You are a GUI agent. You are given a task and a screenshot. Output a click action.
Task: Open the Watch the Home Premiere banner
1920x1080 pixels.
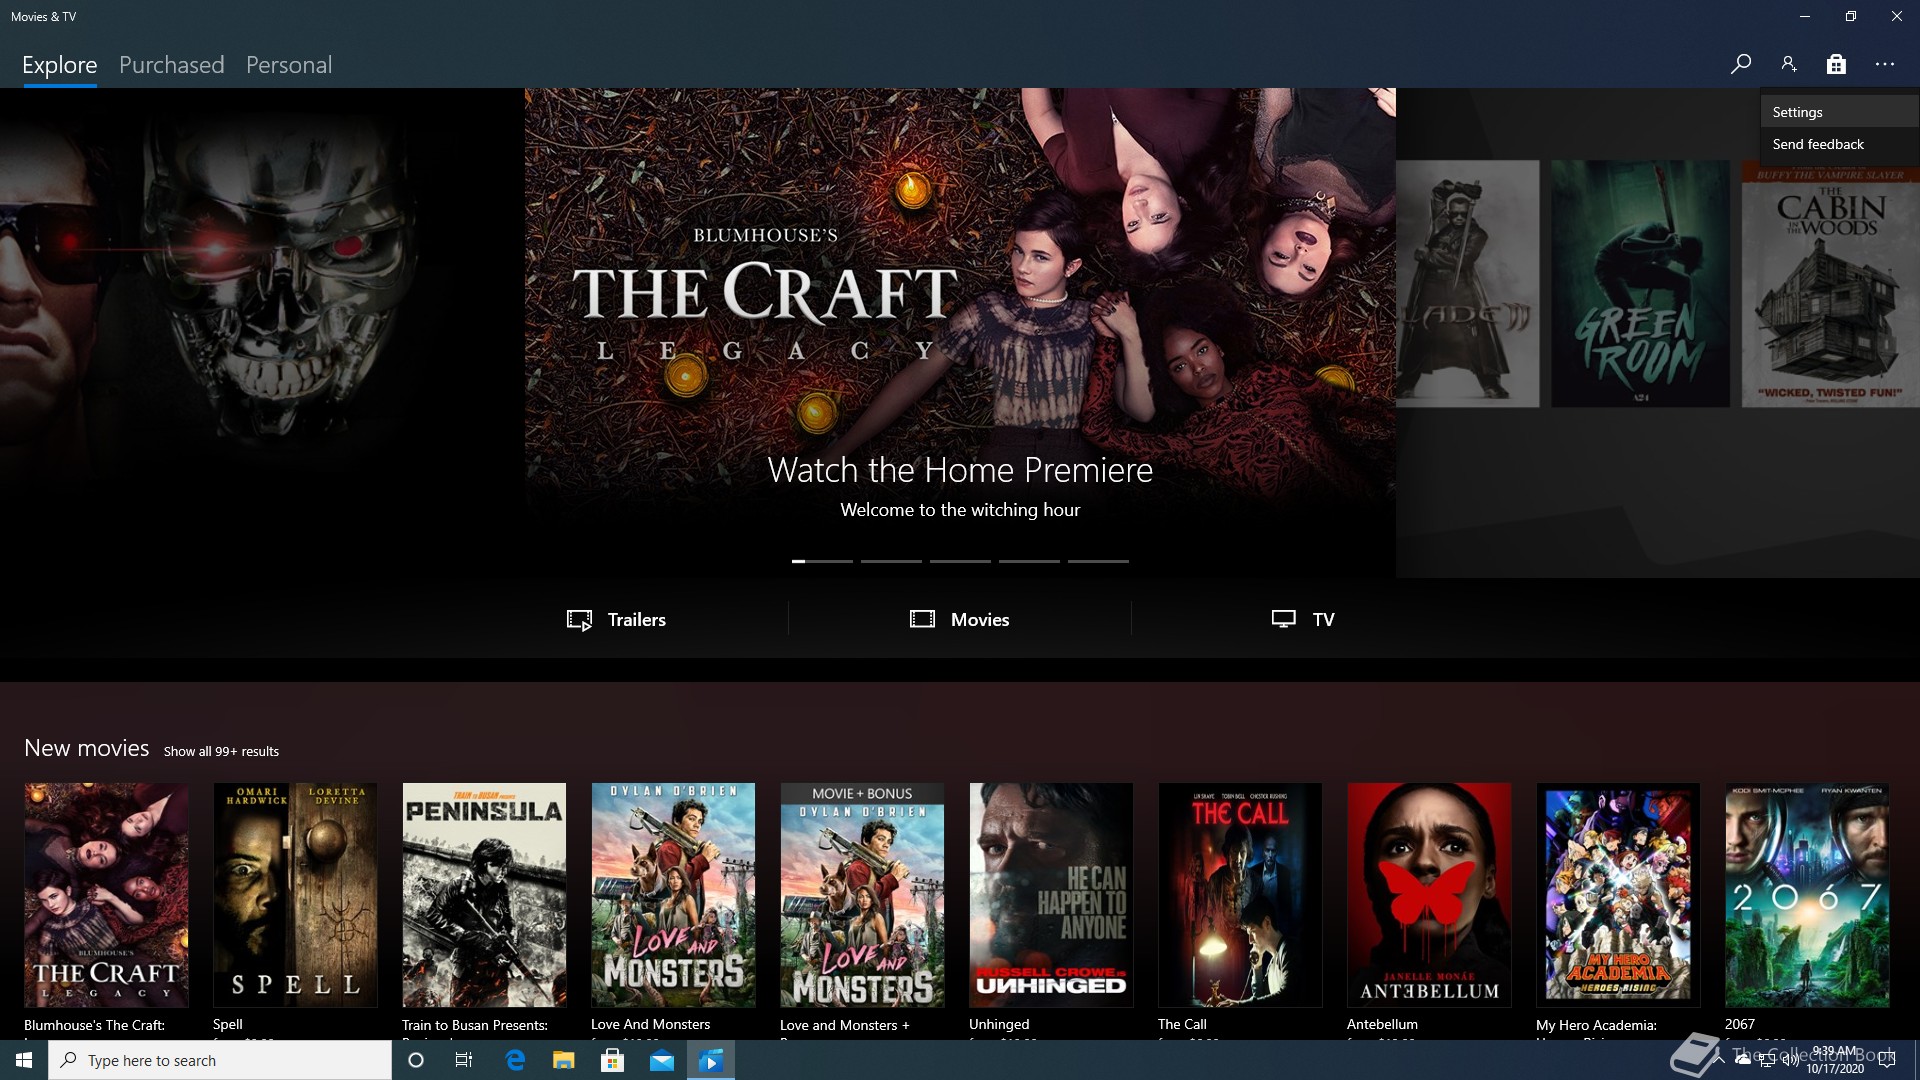pos(960,333)
